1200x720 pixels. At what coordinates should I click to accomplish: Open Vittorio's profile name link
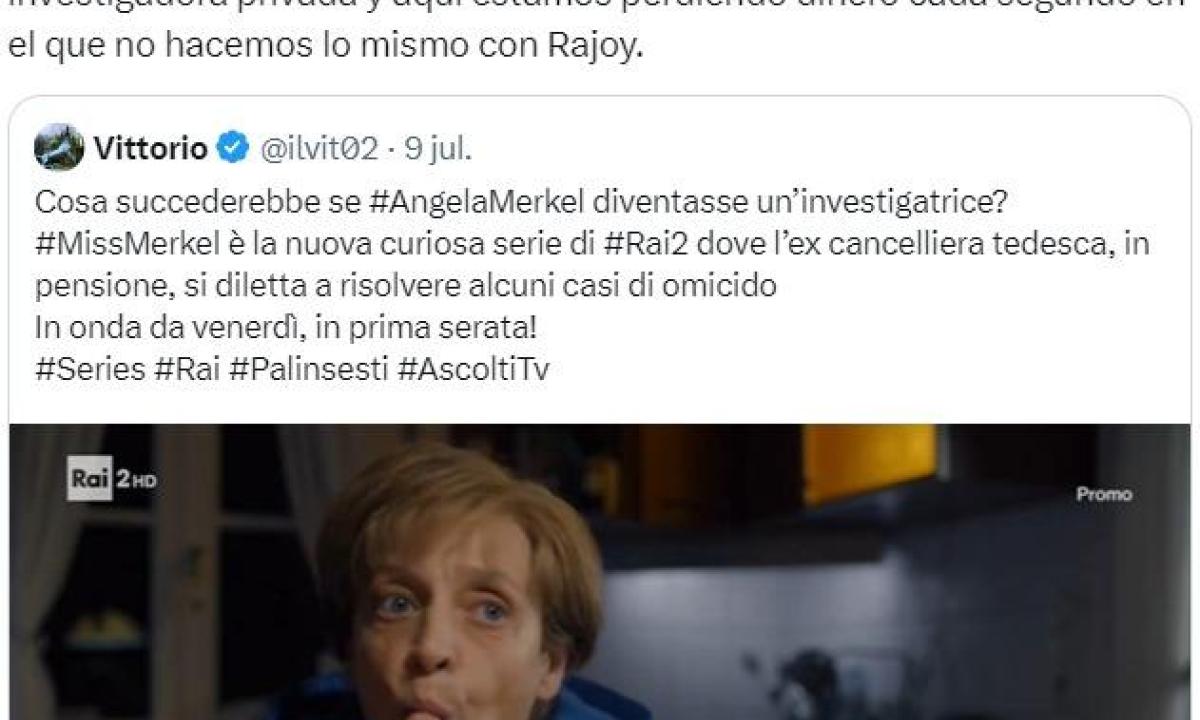[151, 149]
